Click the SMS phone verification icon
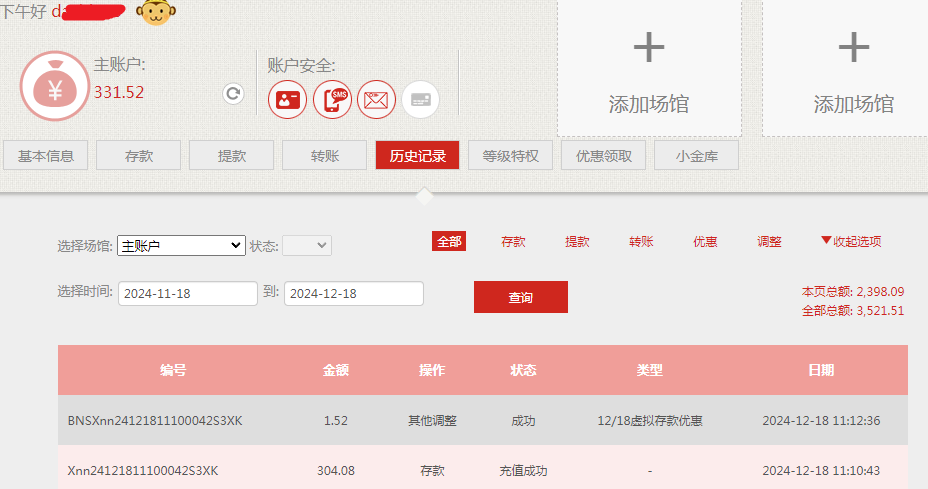This screenshot has width=928, height=489. pyautogui.click(x=332, y=100)
